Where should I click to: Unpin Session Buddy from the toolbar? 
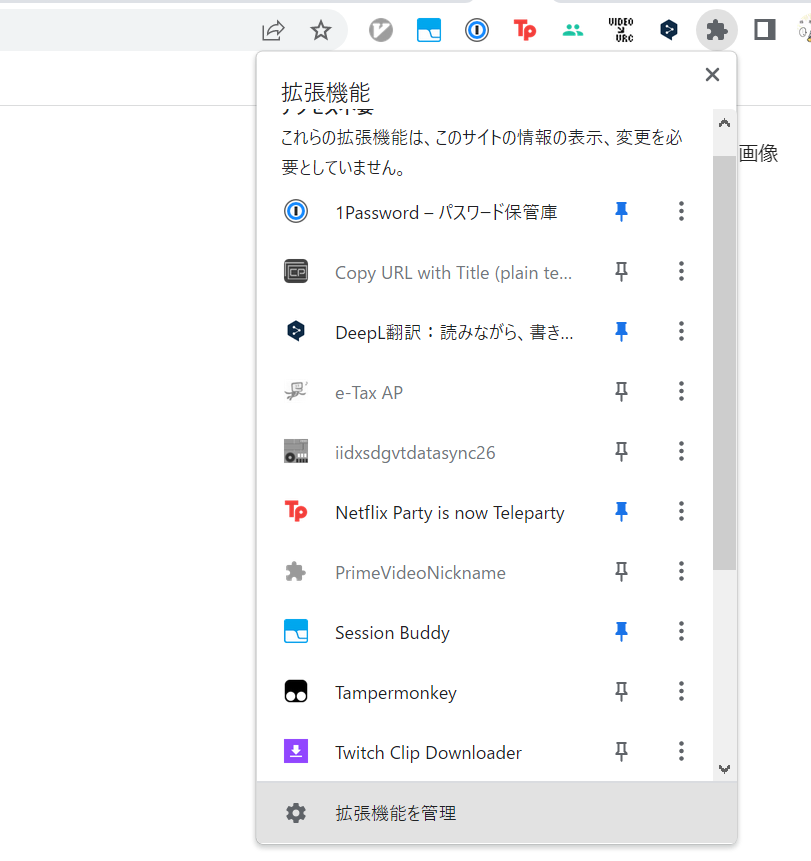pyautogui.click(x=621, y=631)
